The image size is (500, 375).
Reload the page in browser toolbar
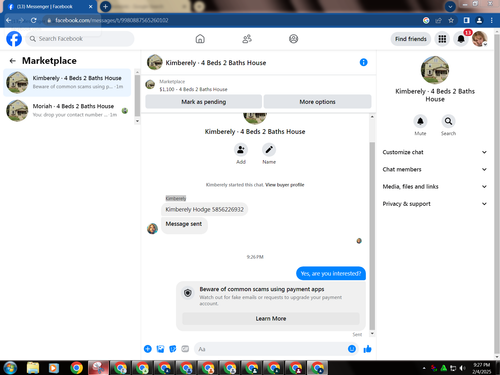point(33,20)
